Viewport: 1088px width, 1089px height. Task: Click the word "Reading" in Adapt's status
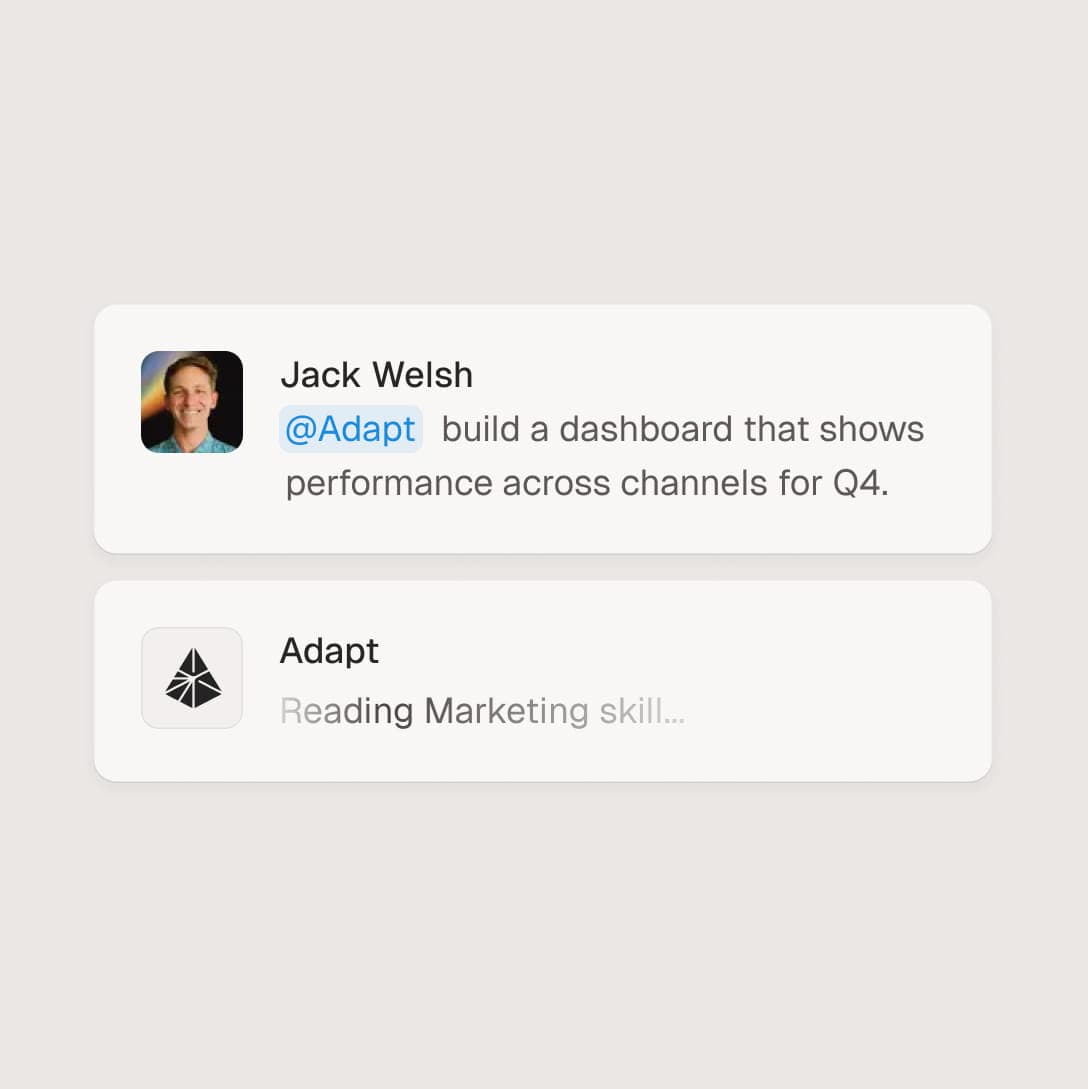[346, 711]
